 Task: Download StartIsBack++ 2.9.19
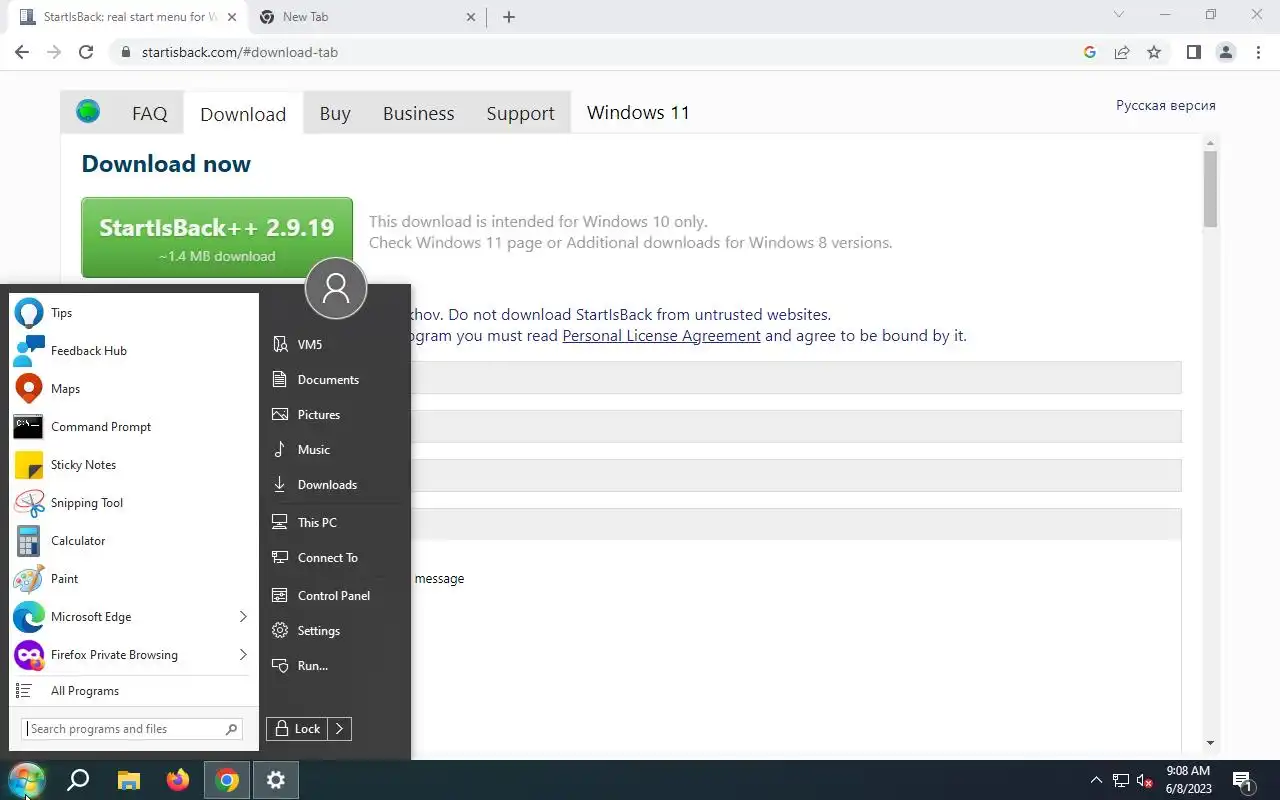[x=217, y=238]
